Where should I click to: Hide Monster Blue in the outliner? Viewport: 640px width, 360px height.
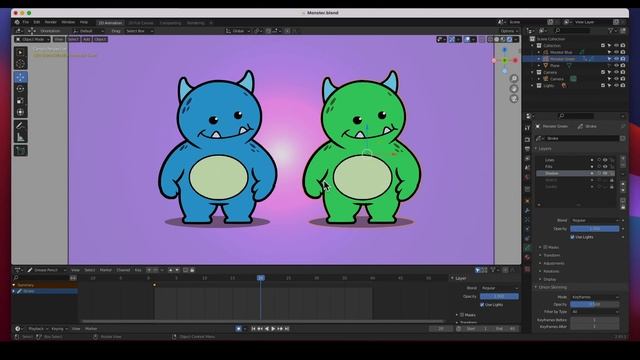[616, 52]
